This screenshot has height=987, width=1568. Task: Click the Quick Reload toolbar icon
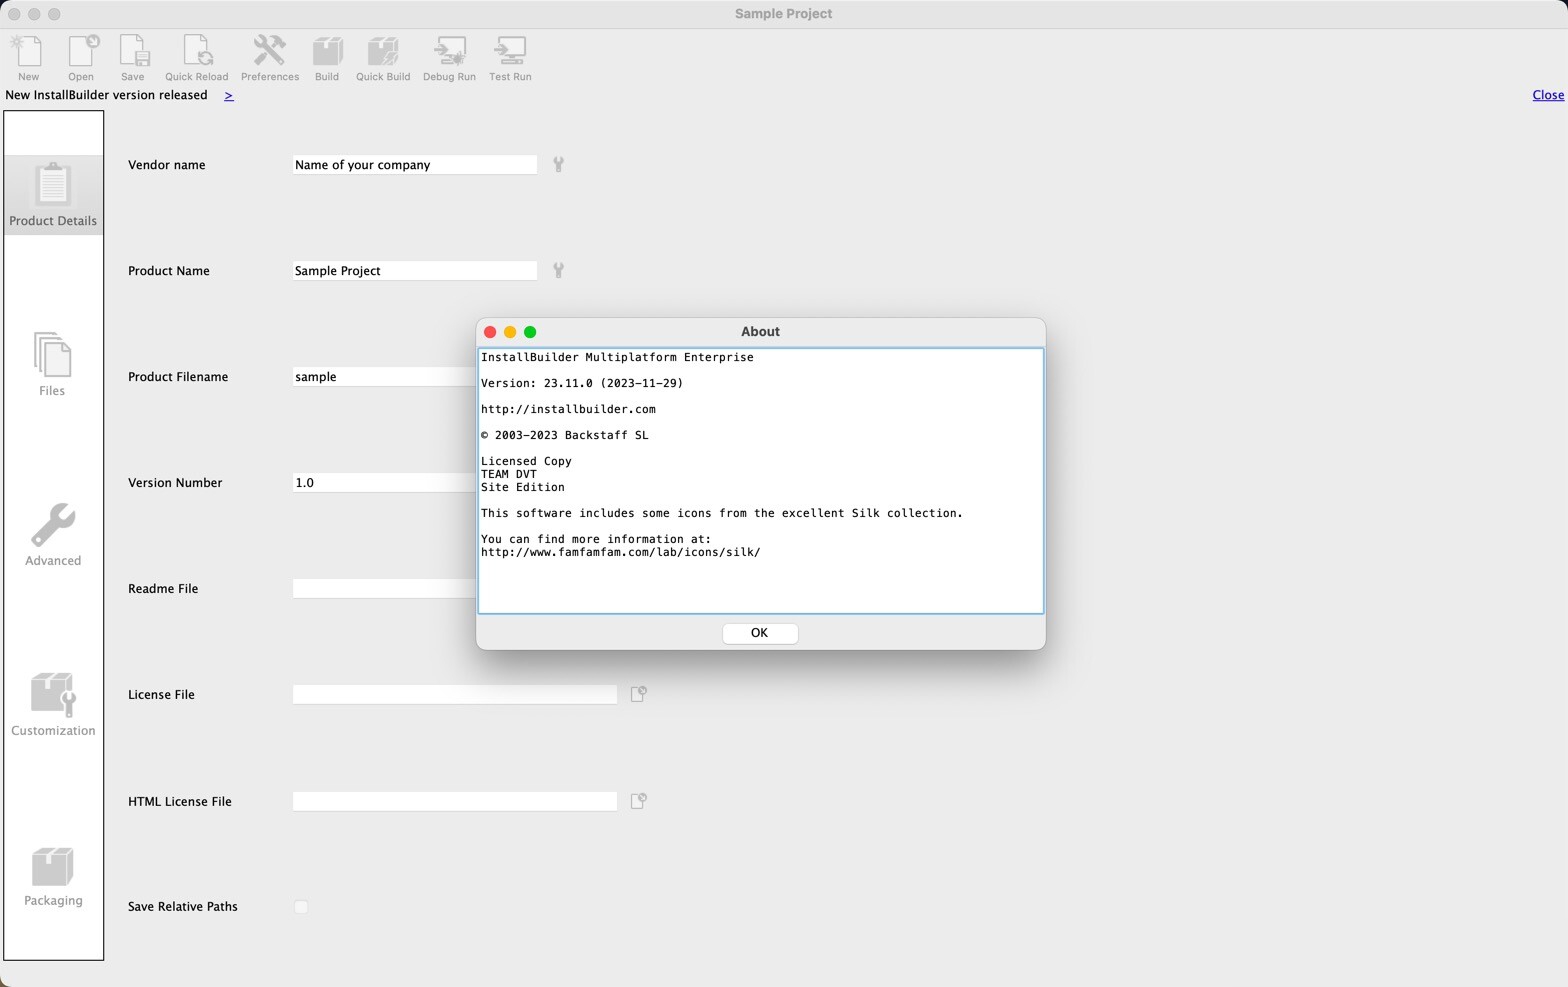click(196, 58)
